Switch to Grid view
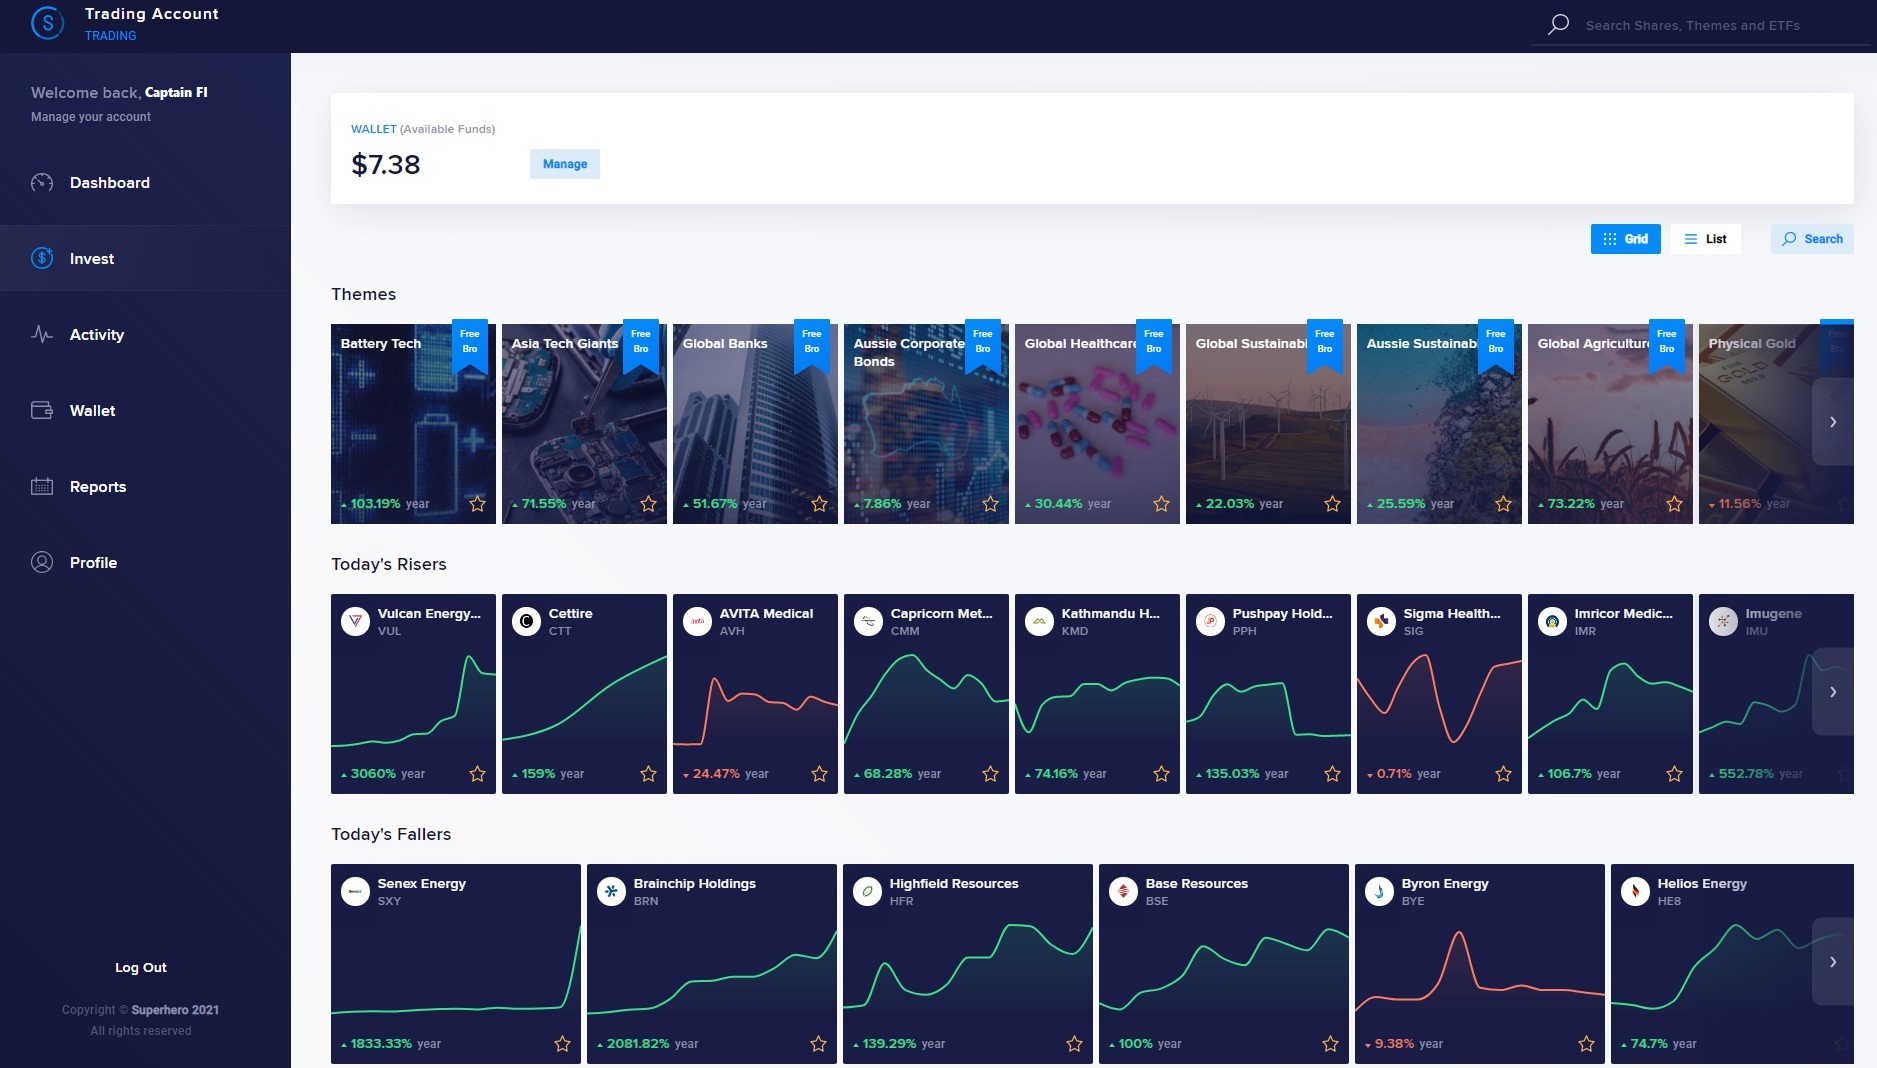Image resolution: width=1877 pixels, height=1068 pixels. coord(1624,239)
